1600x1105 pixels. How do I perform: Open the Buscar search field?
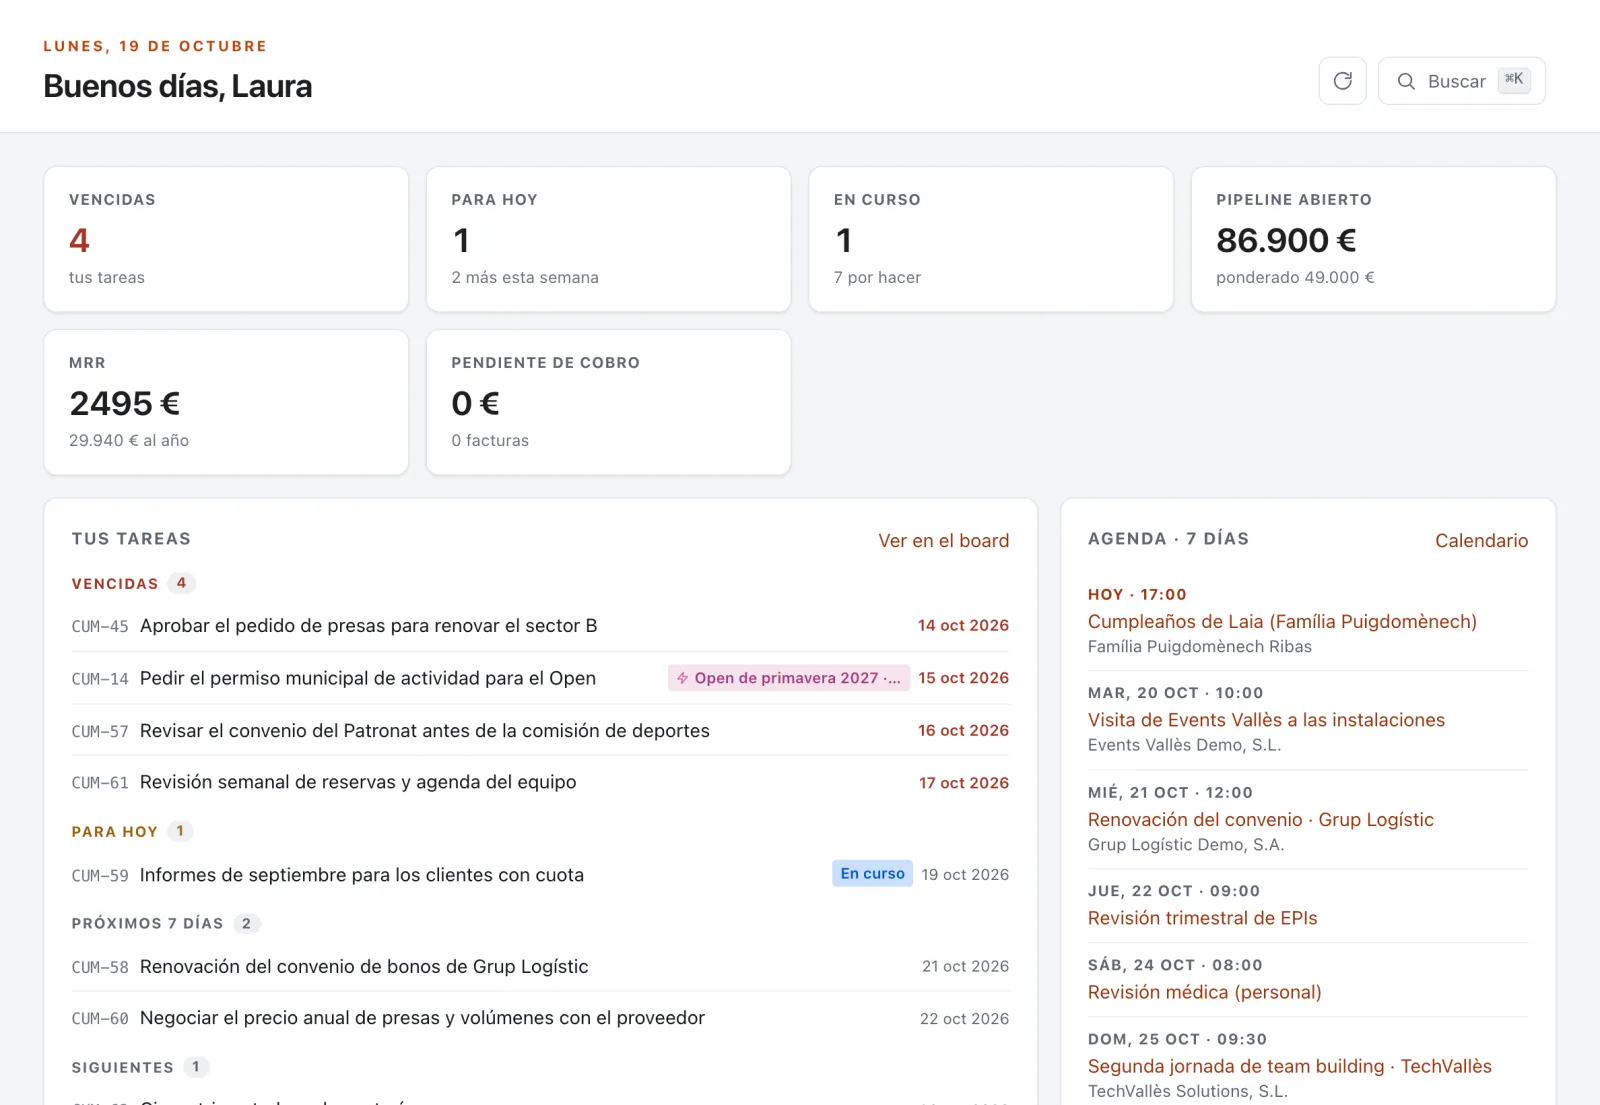tap(1461, 81)
